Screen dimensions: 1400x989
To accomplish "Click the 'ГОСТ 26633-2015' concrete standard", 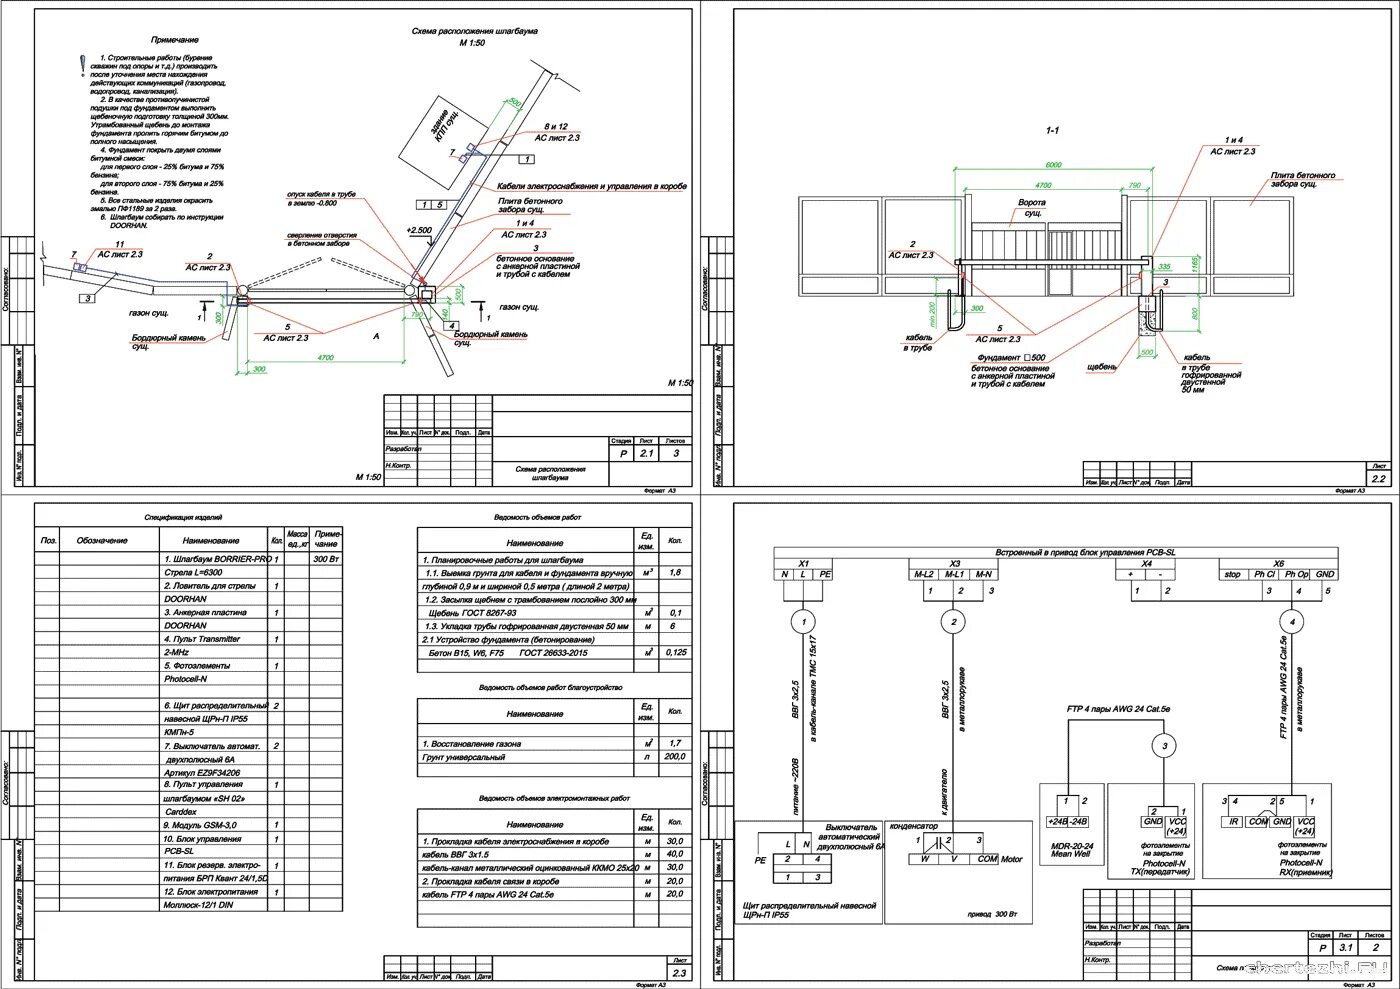I will pyautogui.click(x=553, y=653).
